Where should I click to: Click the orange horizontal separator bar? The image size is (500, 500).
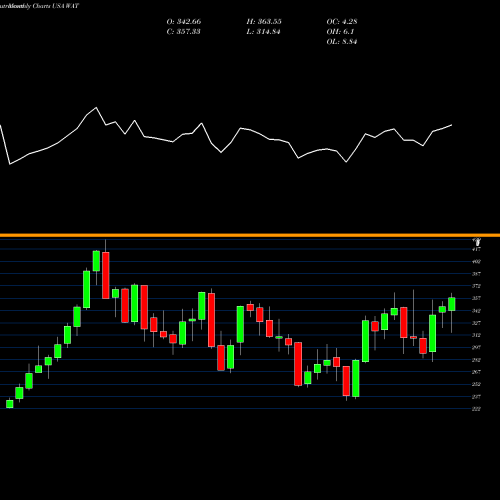[x=250, y=235]
